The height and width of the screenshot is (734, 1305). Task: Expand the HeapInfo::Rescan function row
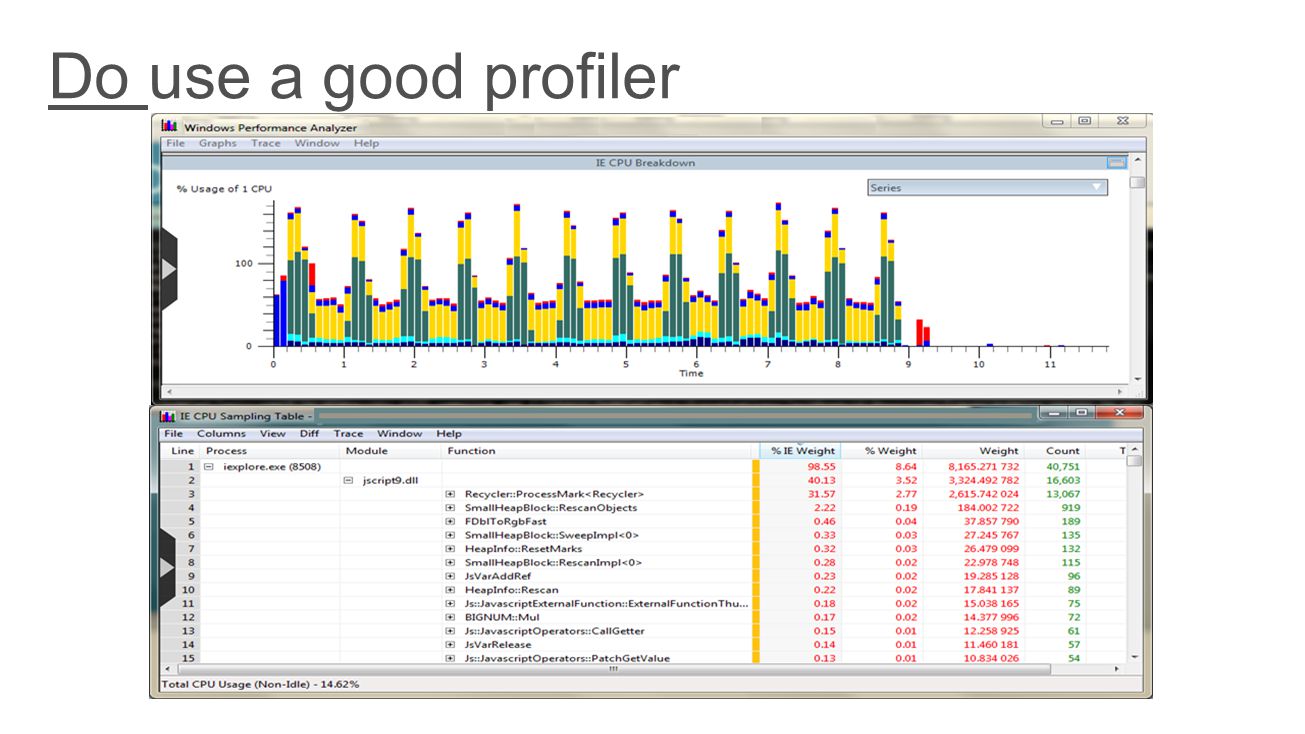[x=451, y=590]
